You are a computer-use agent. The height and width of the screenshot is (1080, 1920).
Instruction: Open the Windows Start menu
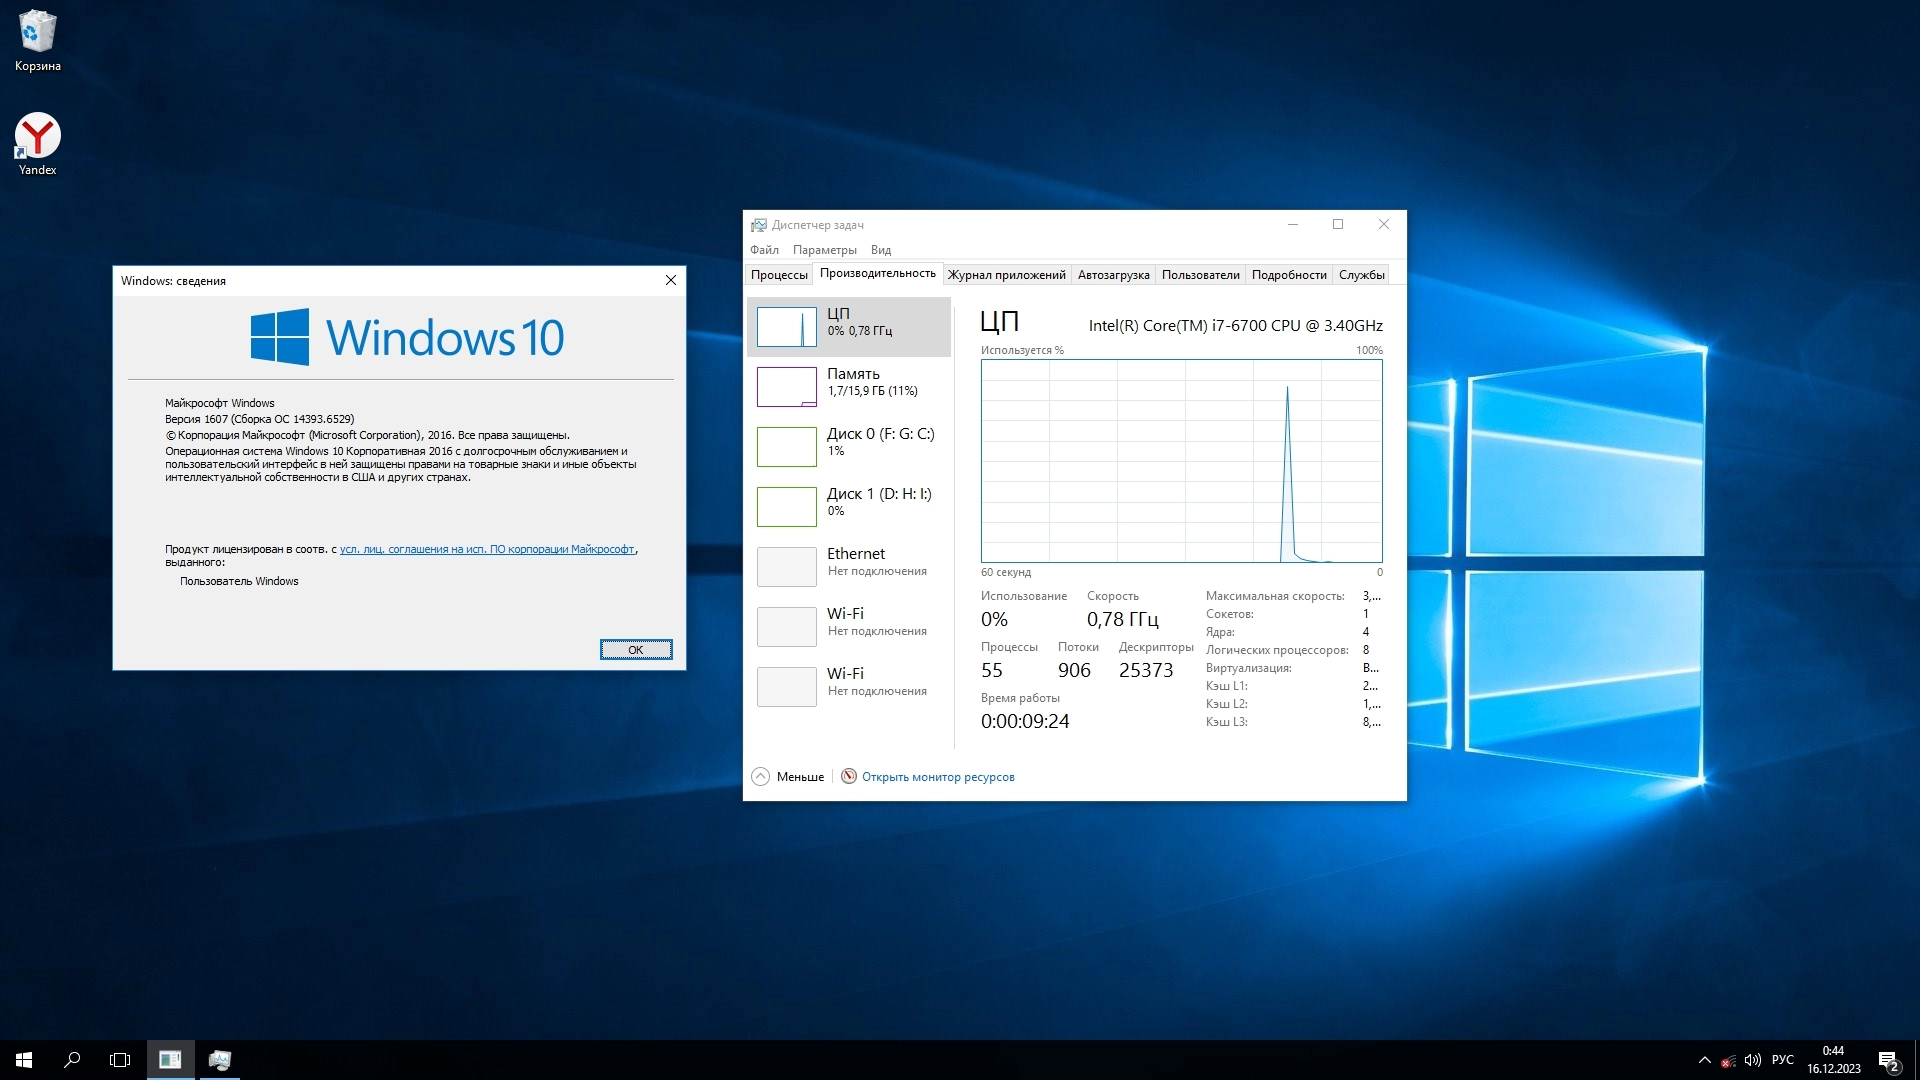coord(24,1060)
